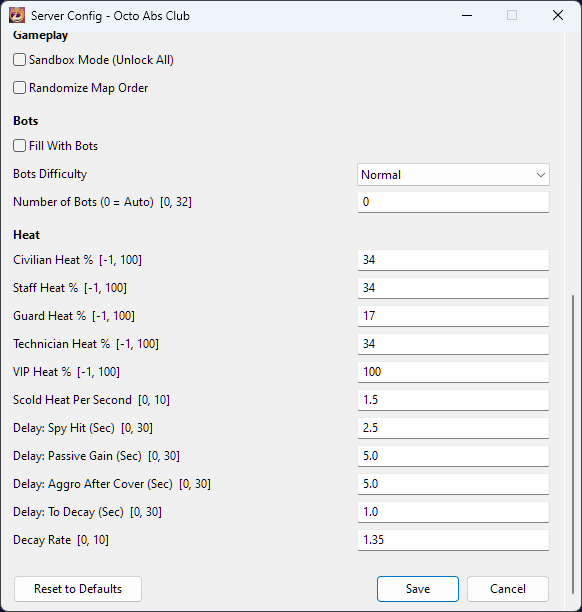Open the Bots Difficulty dropdown
582x612 pixels.
click(453, 174)
